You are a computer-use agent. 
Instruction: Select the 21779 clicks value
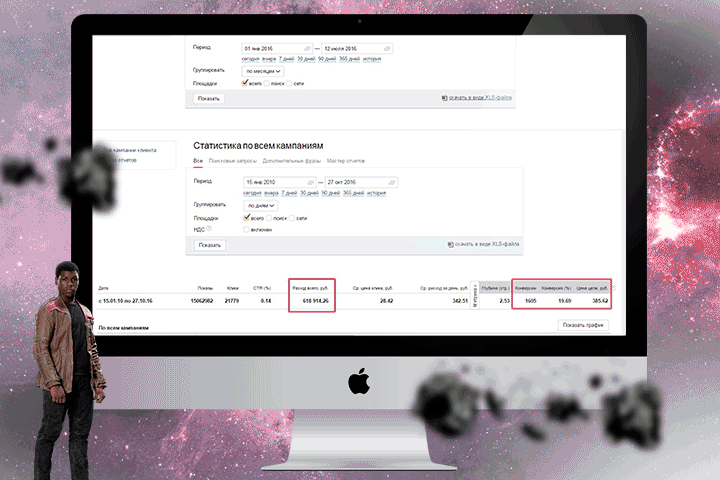pyautogui.click(x=231, y=301)
